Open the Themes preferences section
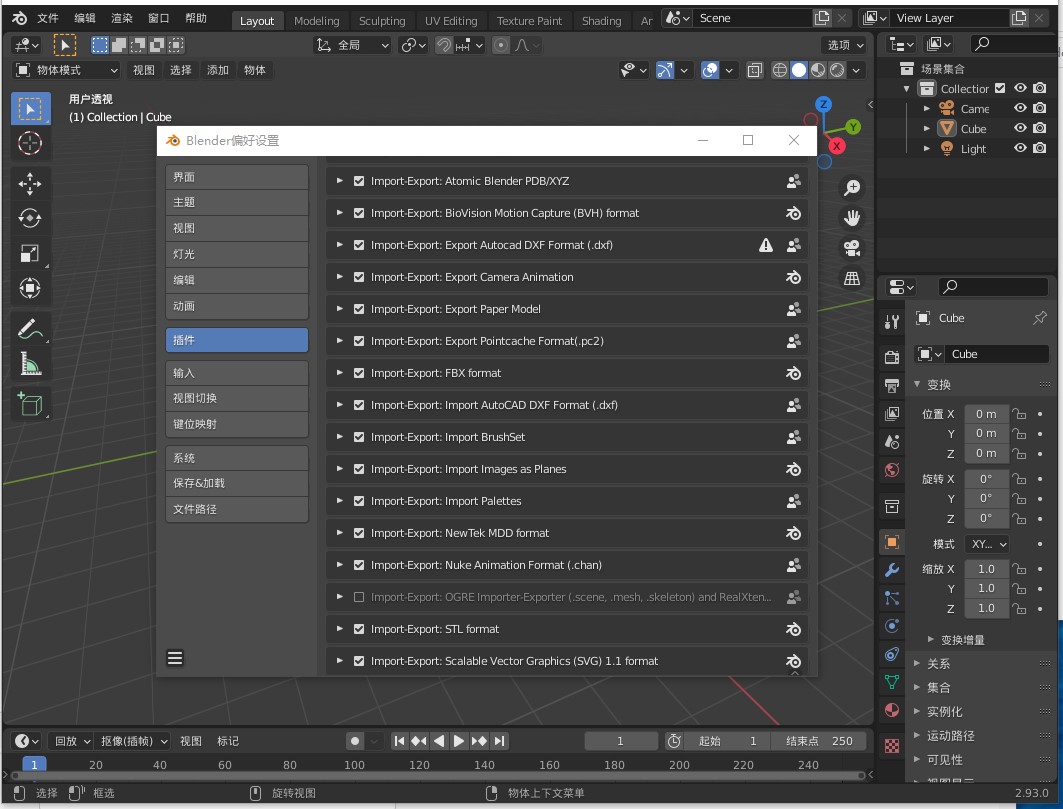The height and width of the screenshot is (809, 1063). (x=237, y=202)
